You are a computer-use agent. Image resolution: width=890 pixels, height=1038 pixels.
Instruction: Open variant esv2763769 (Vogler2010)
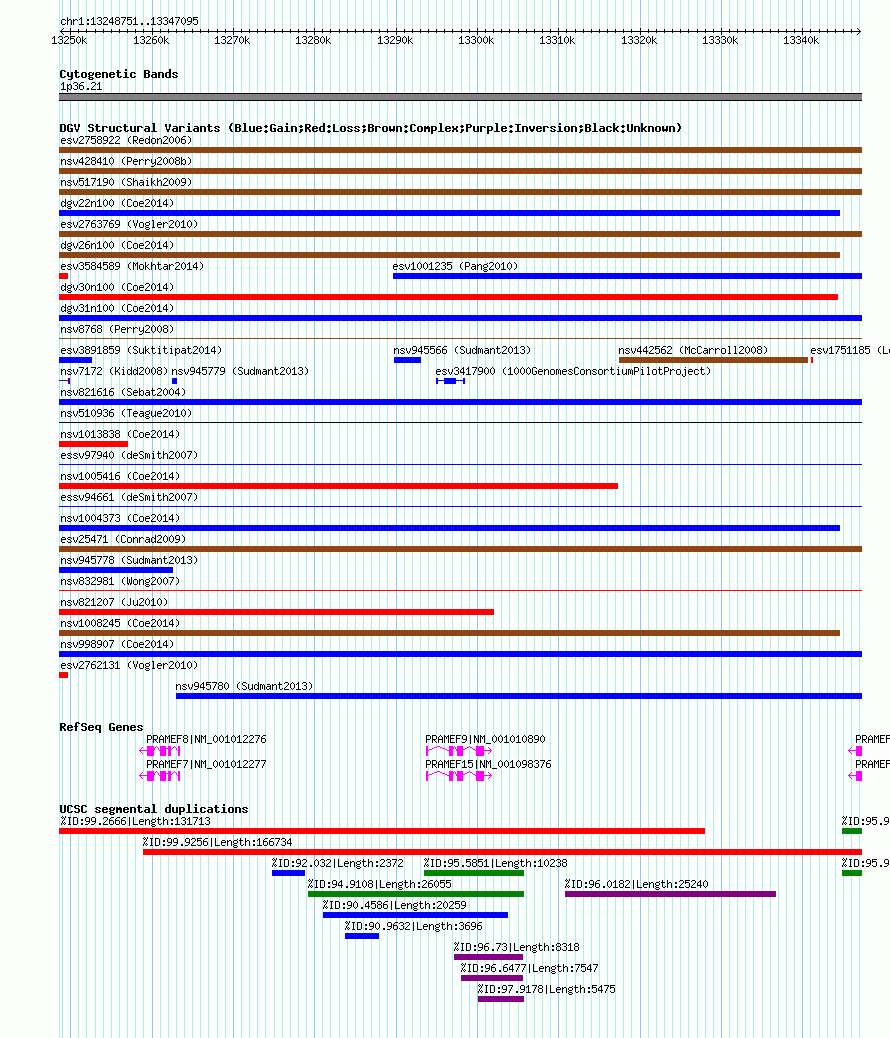129,224
